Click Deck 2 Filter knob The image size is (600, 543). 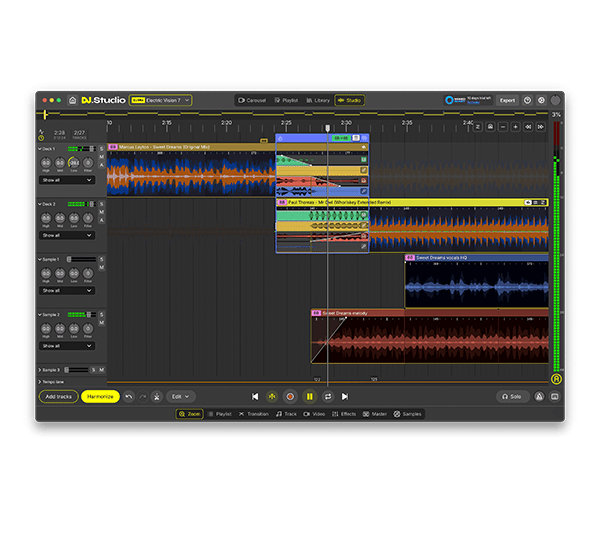coord(88,218)
